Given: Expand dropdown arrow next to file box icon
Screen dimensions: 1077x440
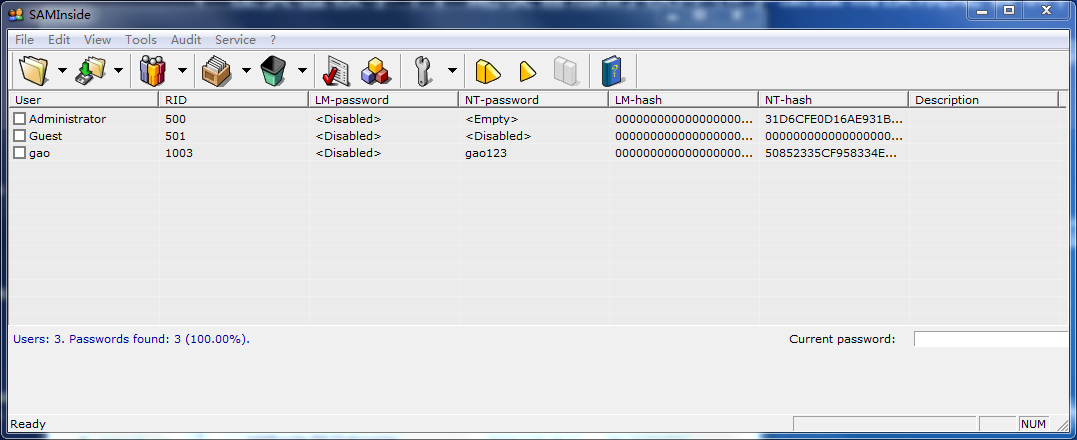Looking at the screenshot, I should 246,70.
